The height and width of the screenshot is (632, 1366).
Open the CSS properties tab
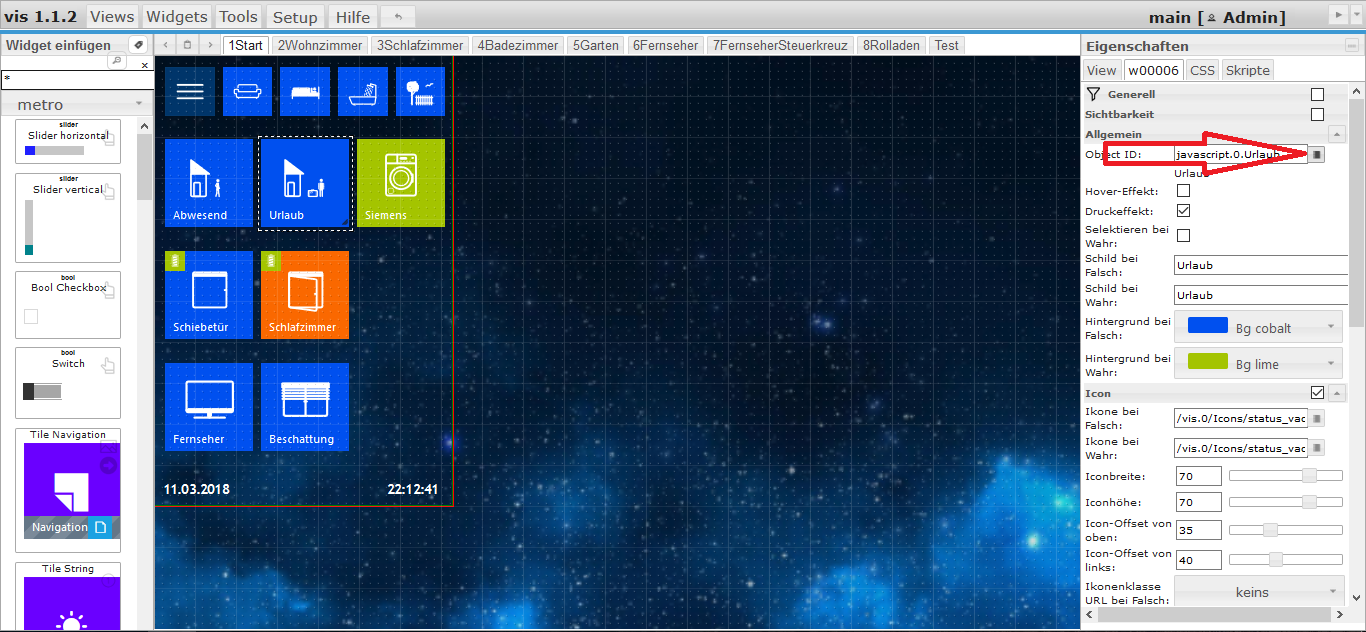1202,70
